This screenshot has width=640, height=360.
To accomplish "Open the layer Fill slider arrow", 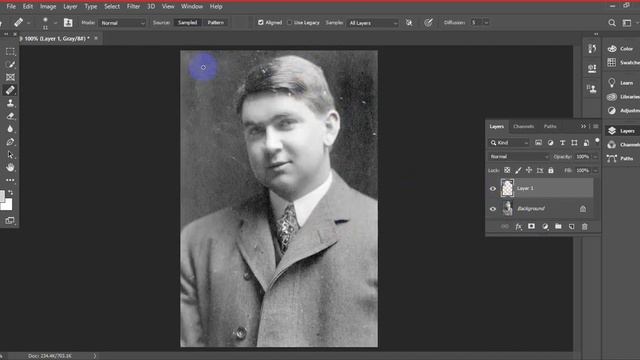I will (596, 170).
